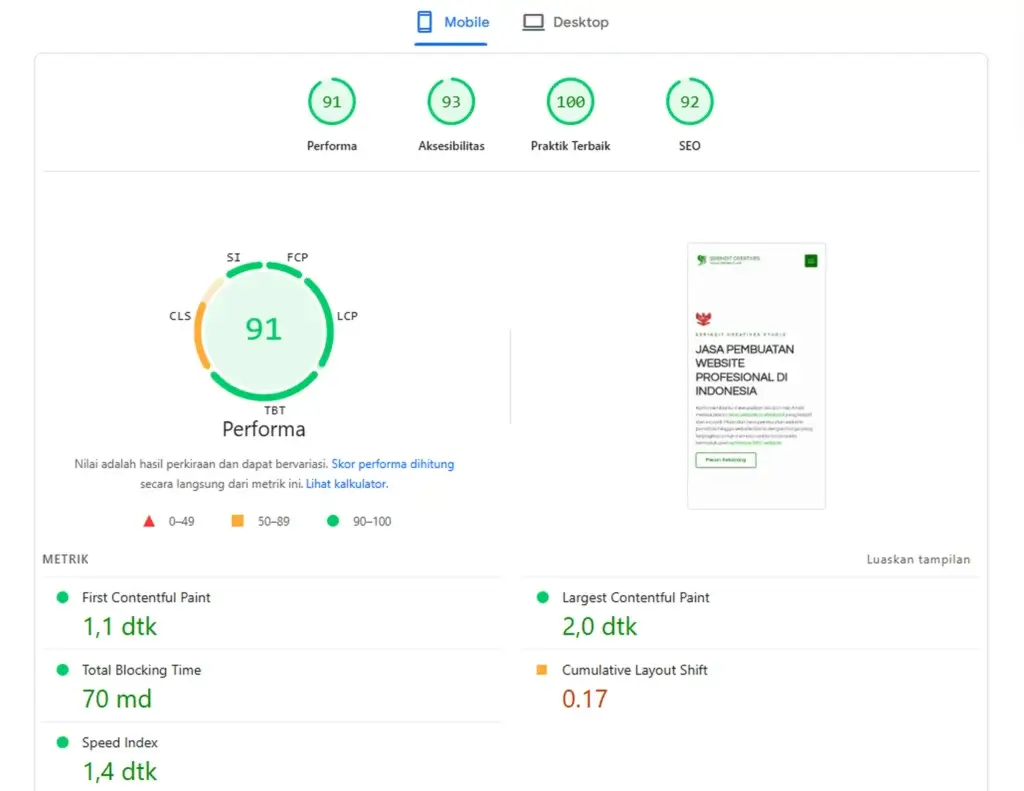The image size is (1024, 791).
Task: Click the website preview thumbnail
Action: (756, 375)
